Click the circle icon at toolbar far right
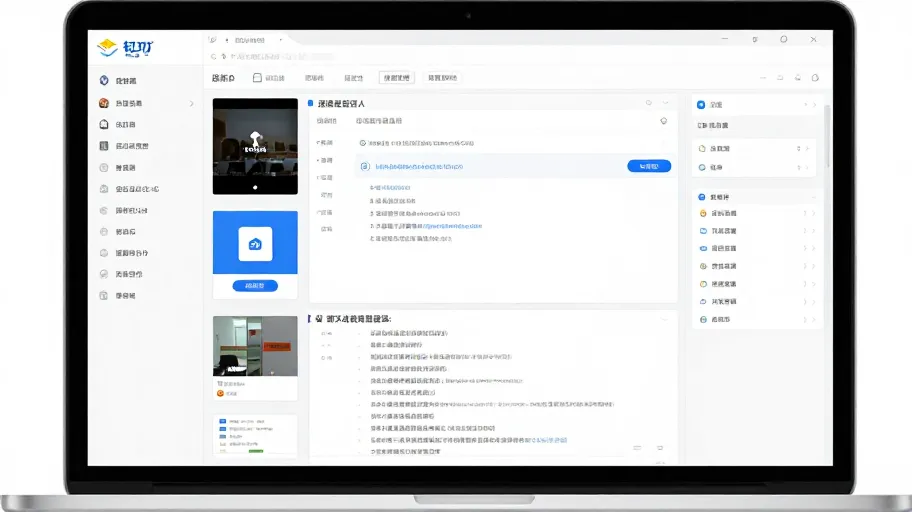Viewport: 912px width, 512px height. [x=815, y=77]
